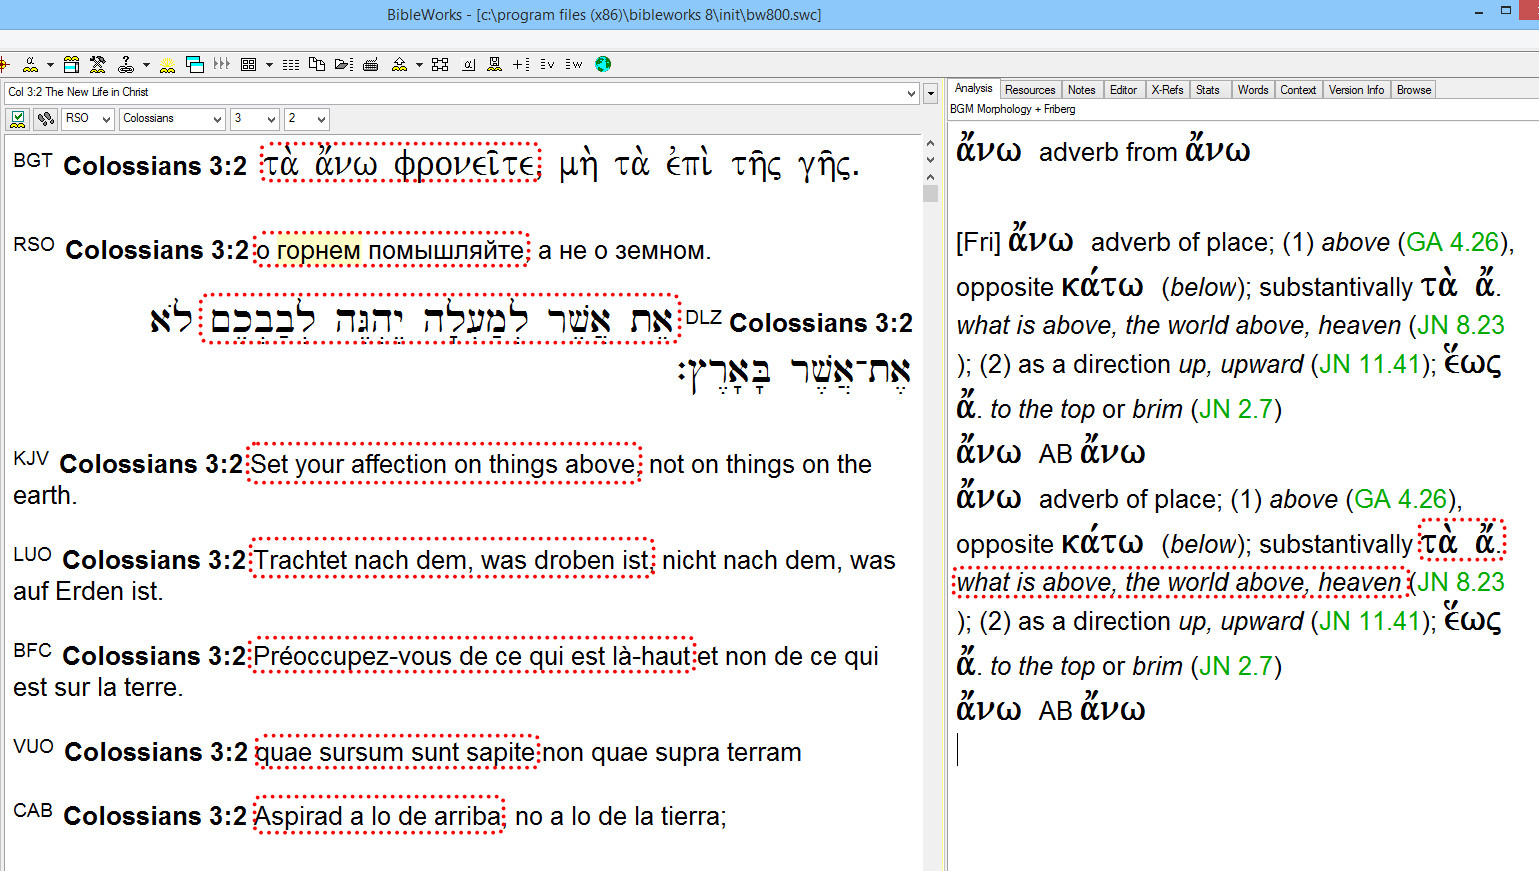Click the KJV version label
The height and width of the screenshot is (871, 1539).
tap(31, 458)
